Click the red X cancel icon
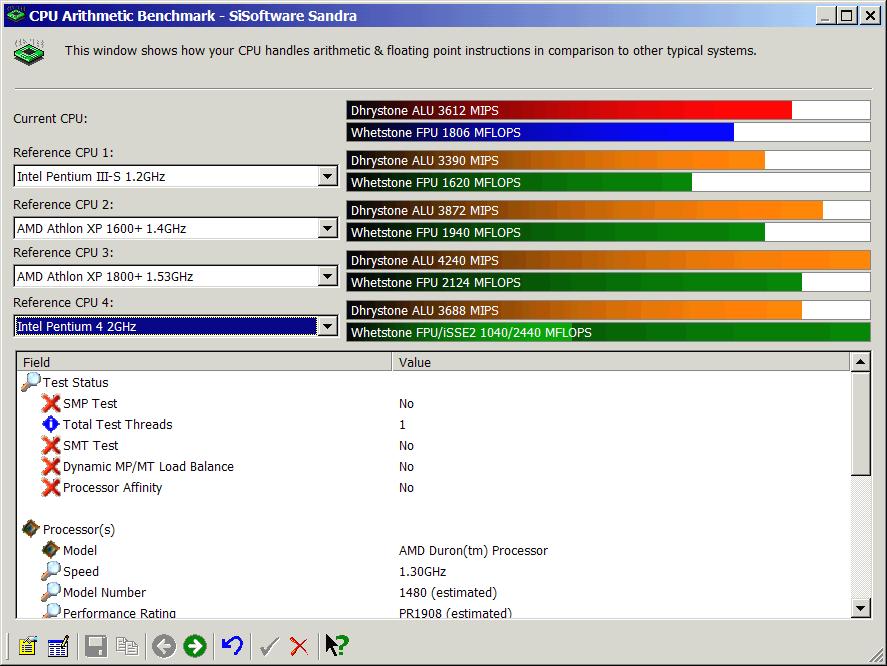Viewport: 887px width, 666px height. tap(299, 646)
